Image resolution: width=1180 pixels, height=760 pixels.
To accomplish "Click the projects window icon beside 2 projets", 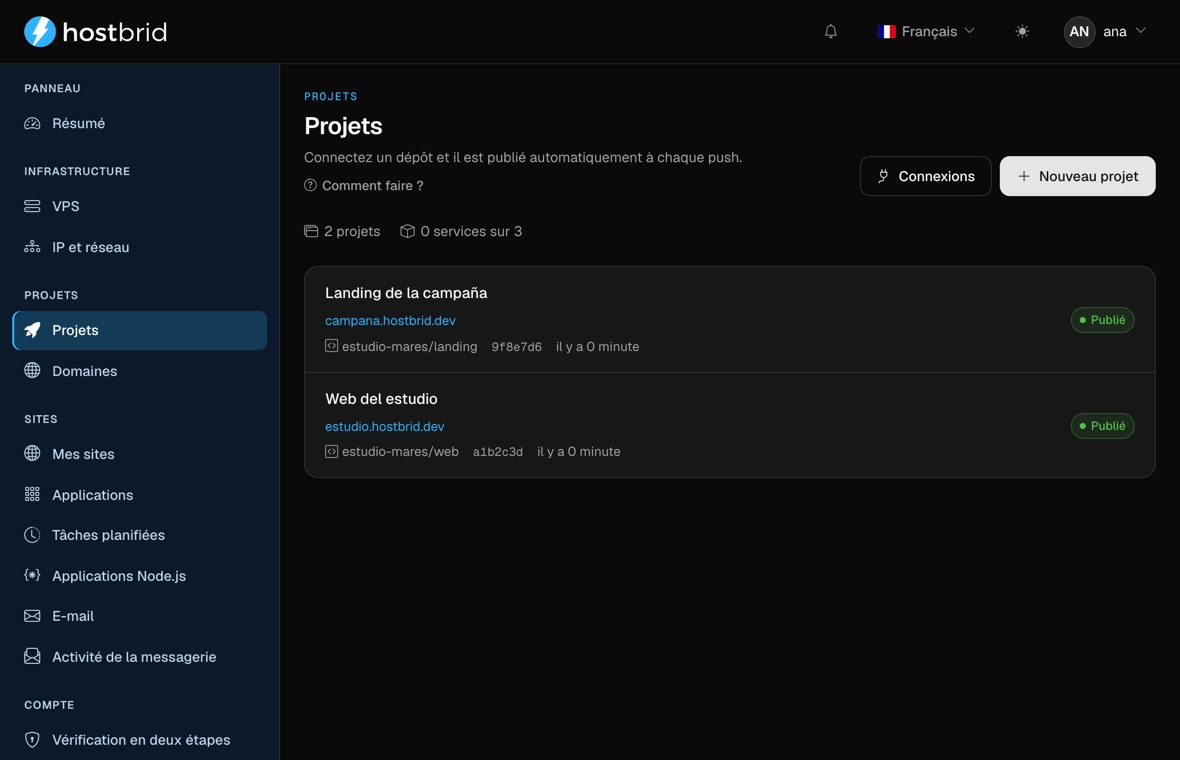I will [x=311, y=231].
